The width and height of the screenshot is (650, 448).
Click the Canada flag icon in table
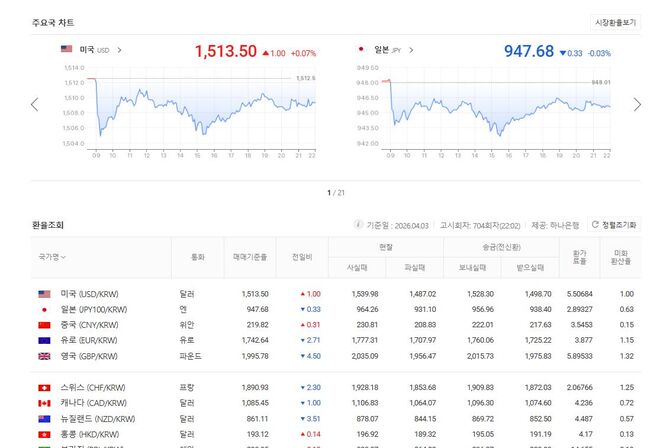coord(44,402)
